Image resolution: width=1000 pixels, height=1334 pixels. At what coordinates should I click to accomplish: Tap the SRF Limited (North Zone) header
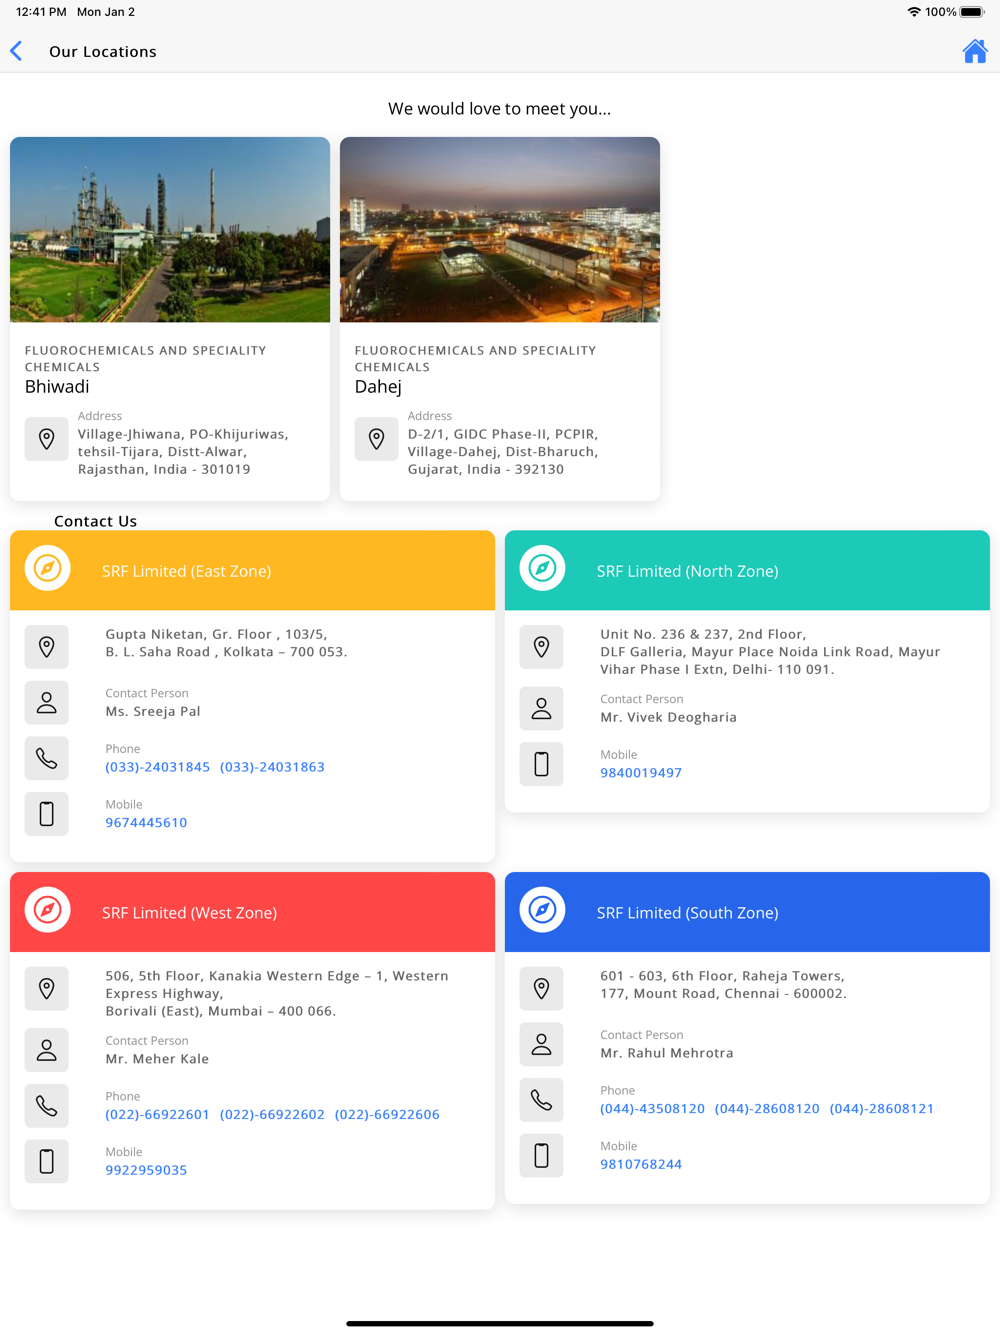[747, 570]
